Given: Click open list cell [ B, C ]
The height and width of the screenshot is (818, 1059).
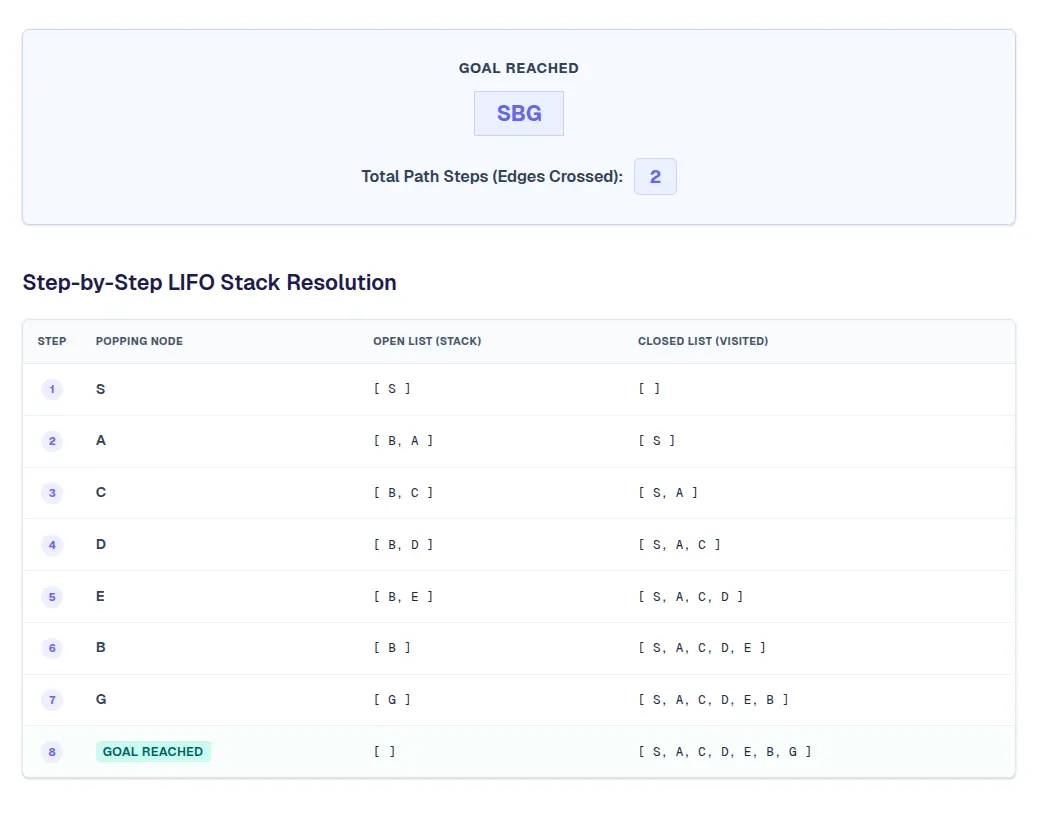Looking at the screenshot, I should click(x=403, y=493).
